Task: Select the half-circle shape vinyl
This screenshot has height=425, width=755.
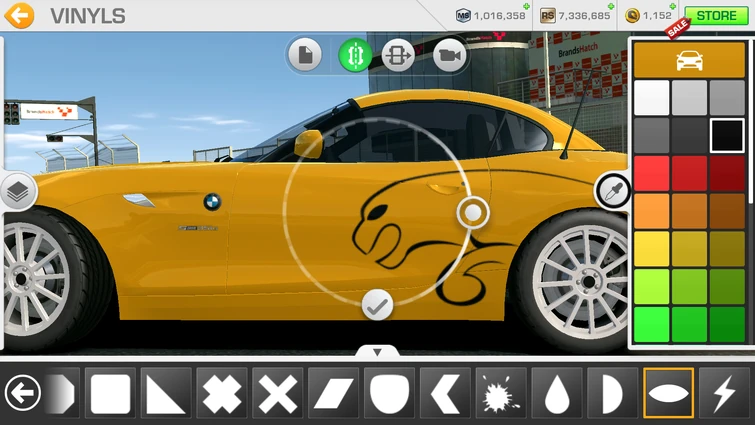Action: 612,393
